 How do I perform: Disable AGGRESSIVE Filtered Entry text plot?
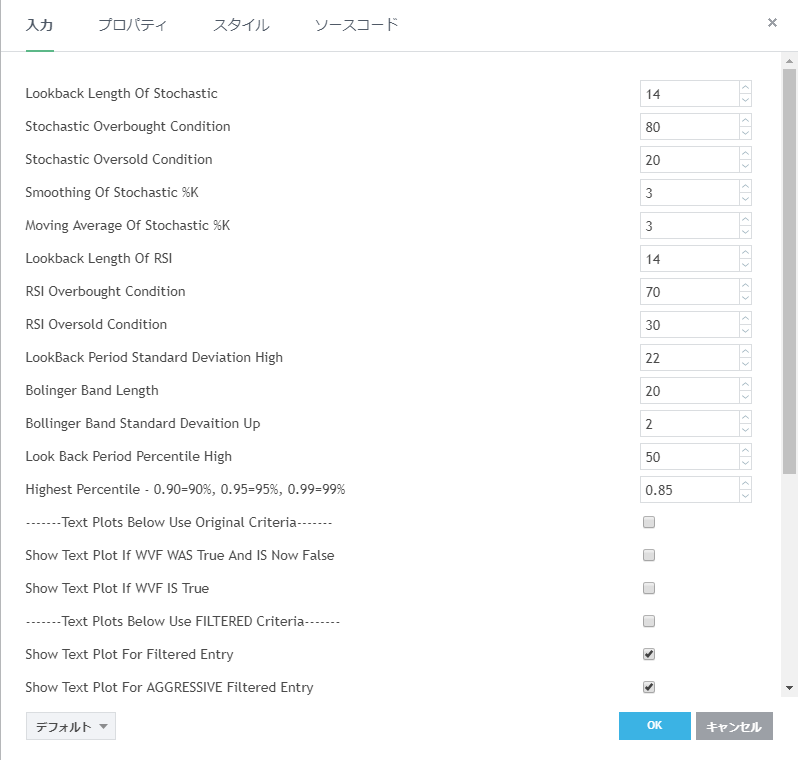coord(649,687)
